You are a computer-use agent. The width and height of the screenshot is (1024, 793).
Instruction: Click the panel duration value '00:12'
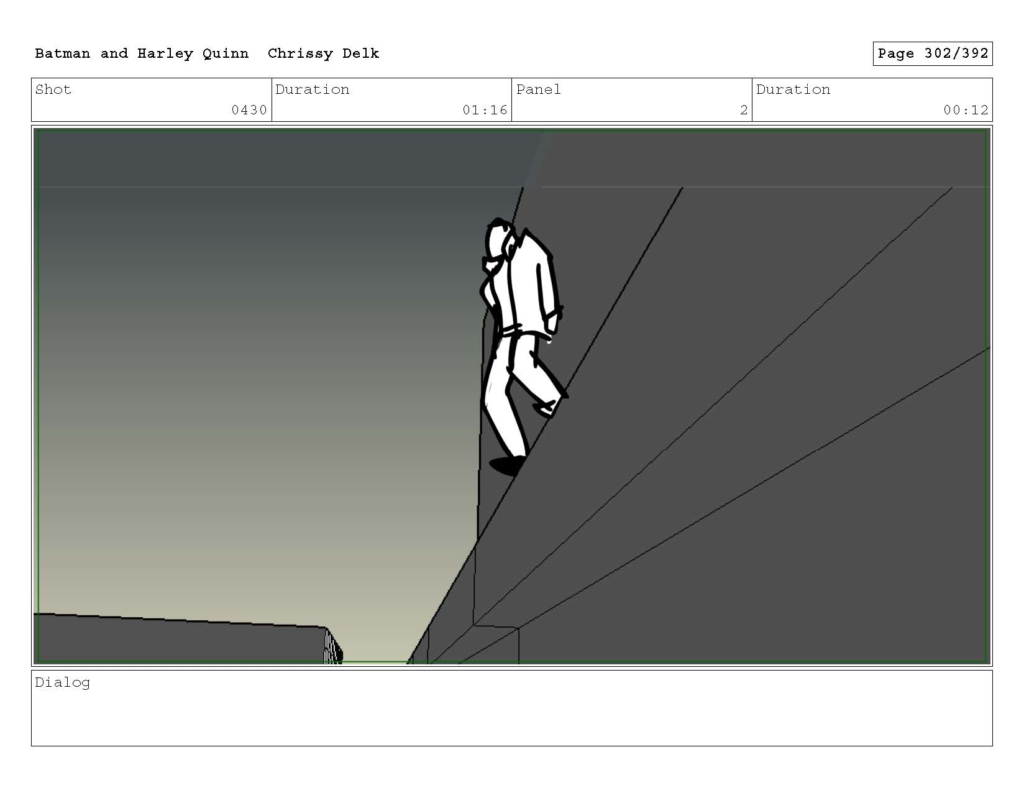[966, 110]
